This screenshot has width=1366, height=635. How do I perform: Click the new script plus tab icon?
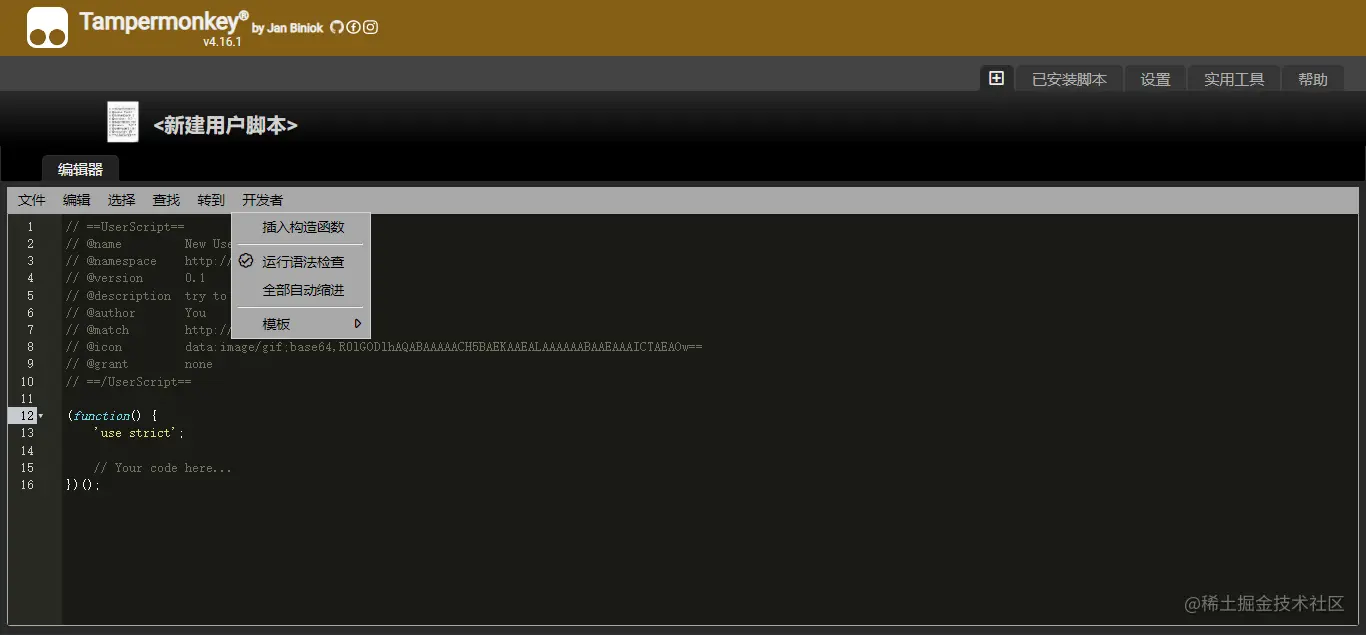pos(996,78)
